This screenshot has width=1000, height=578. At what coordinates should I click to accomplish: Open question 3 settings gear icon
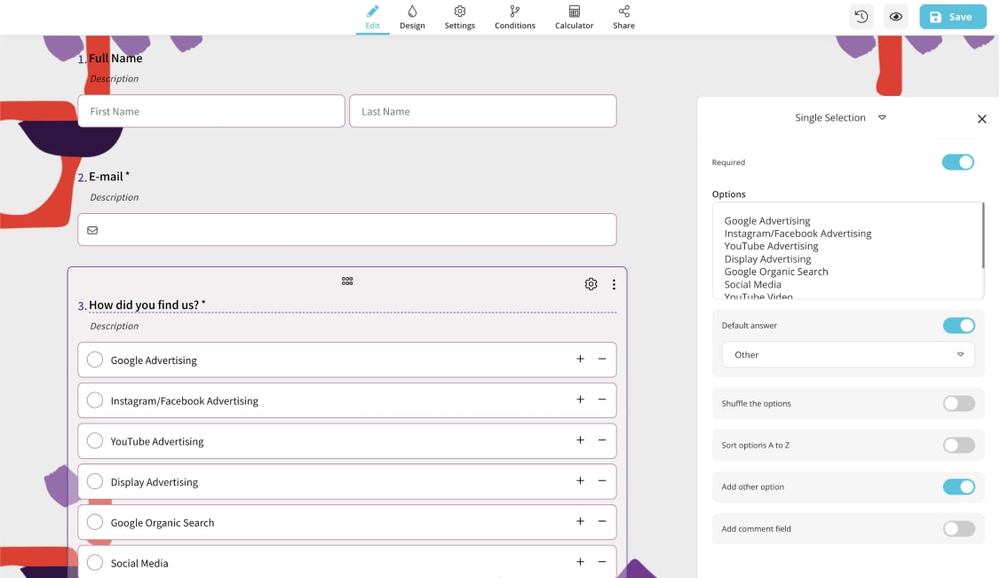click(591, 284)
